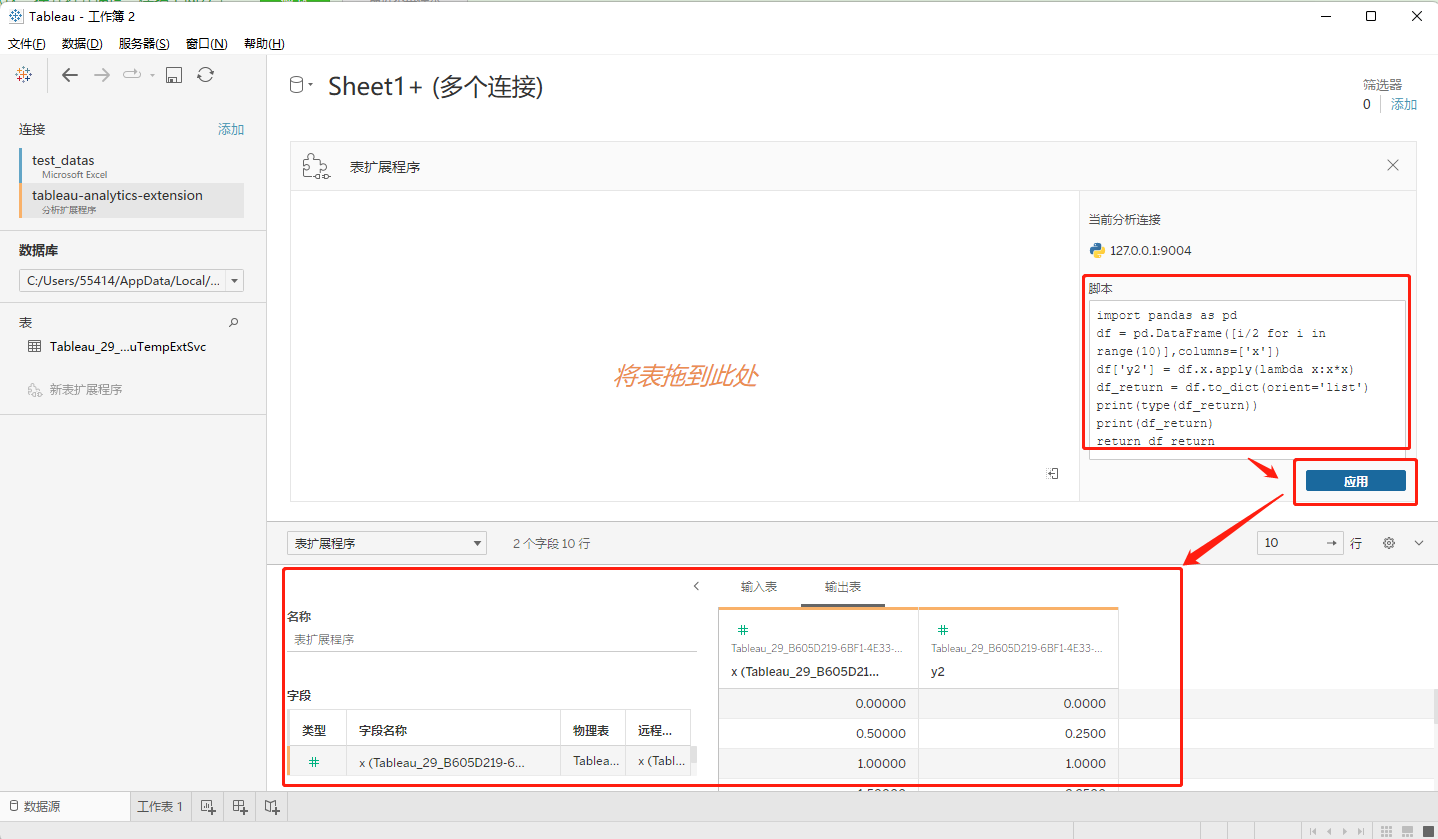Click the collapse-panel icon in the canvas corner
The width and height of the screenshot is (1438, 839).
[1052, 474]
